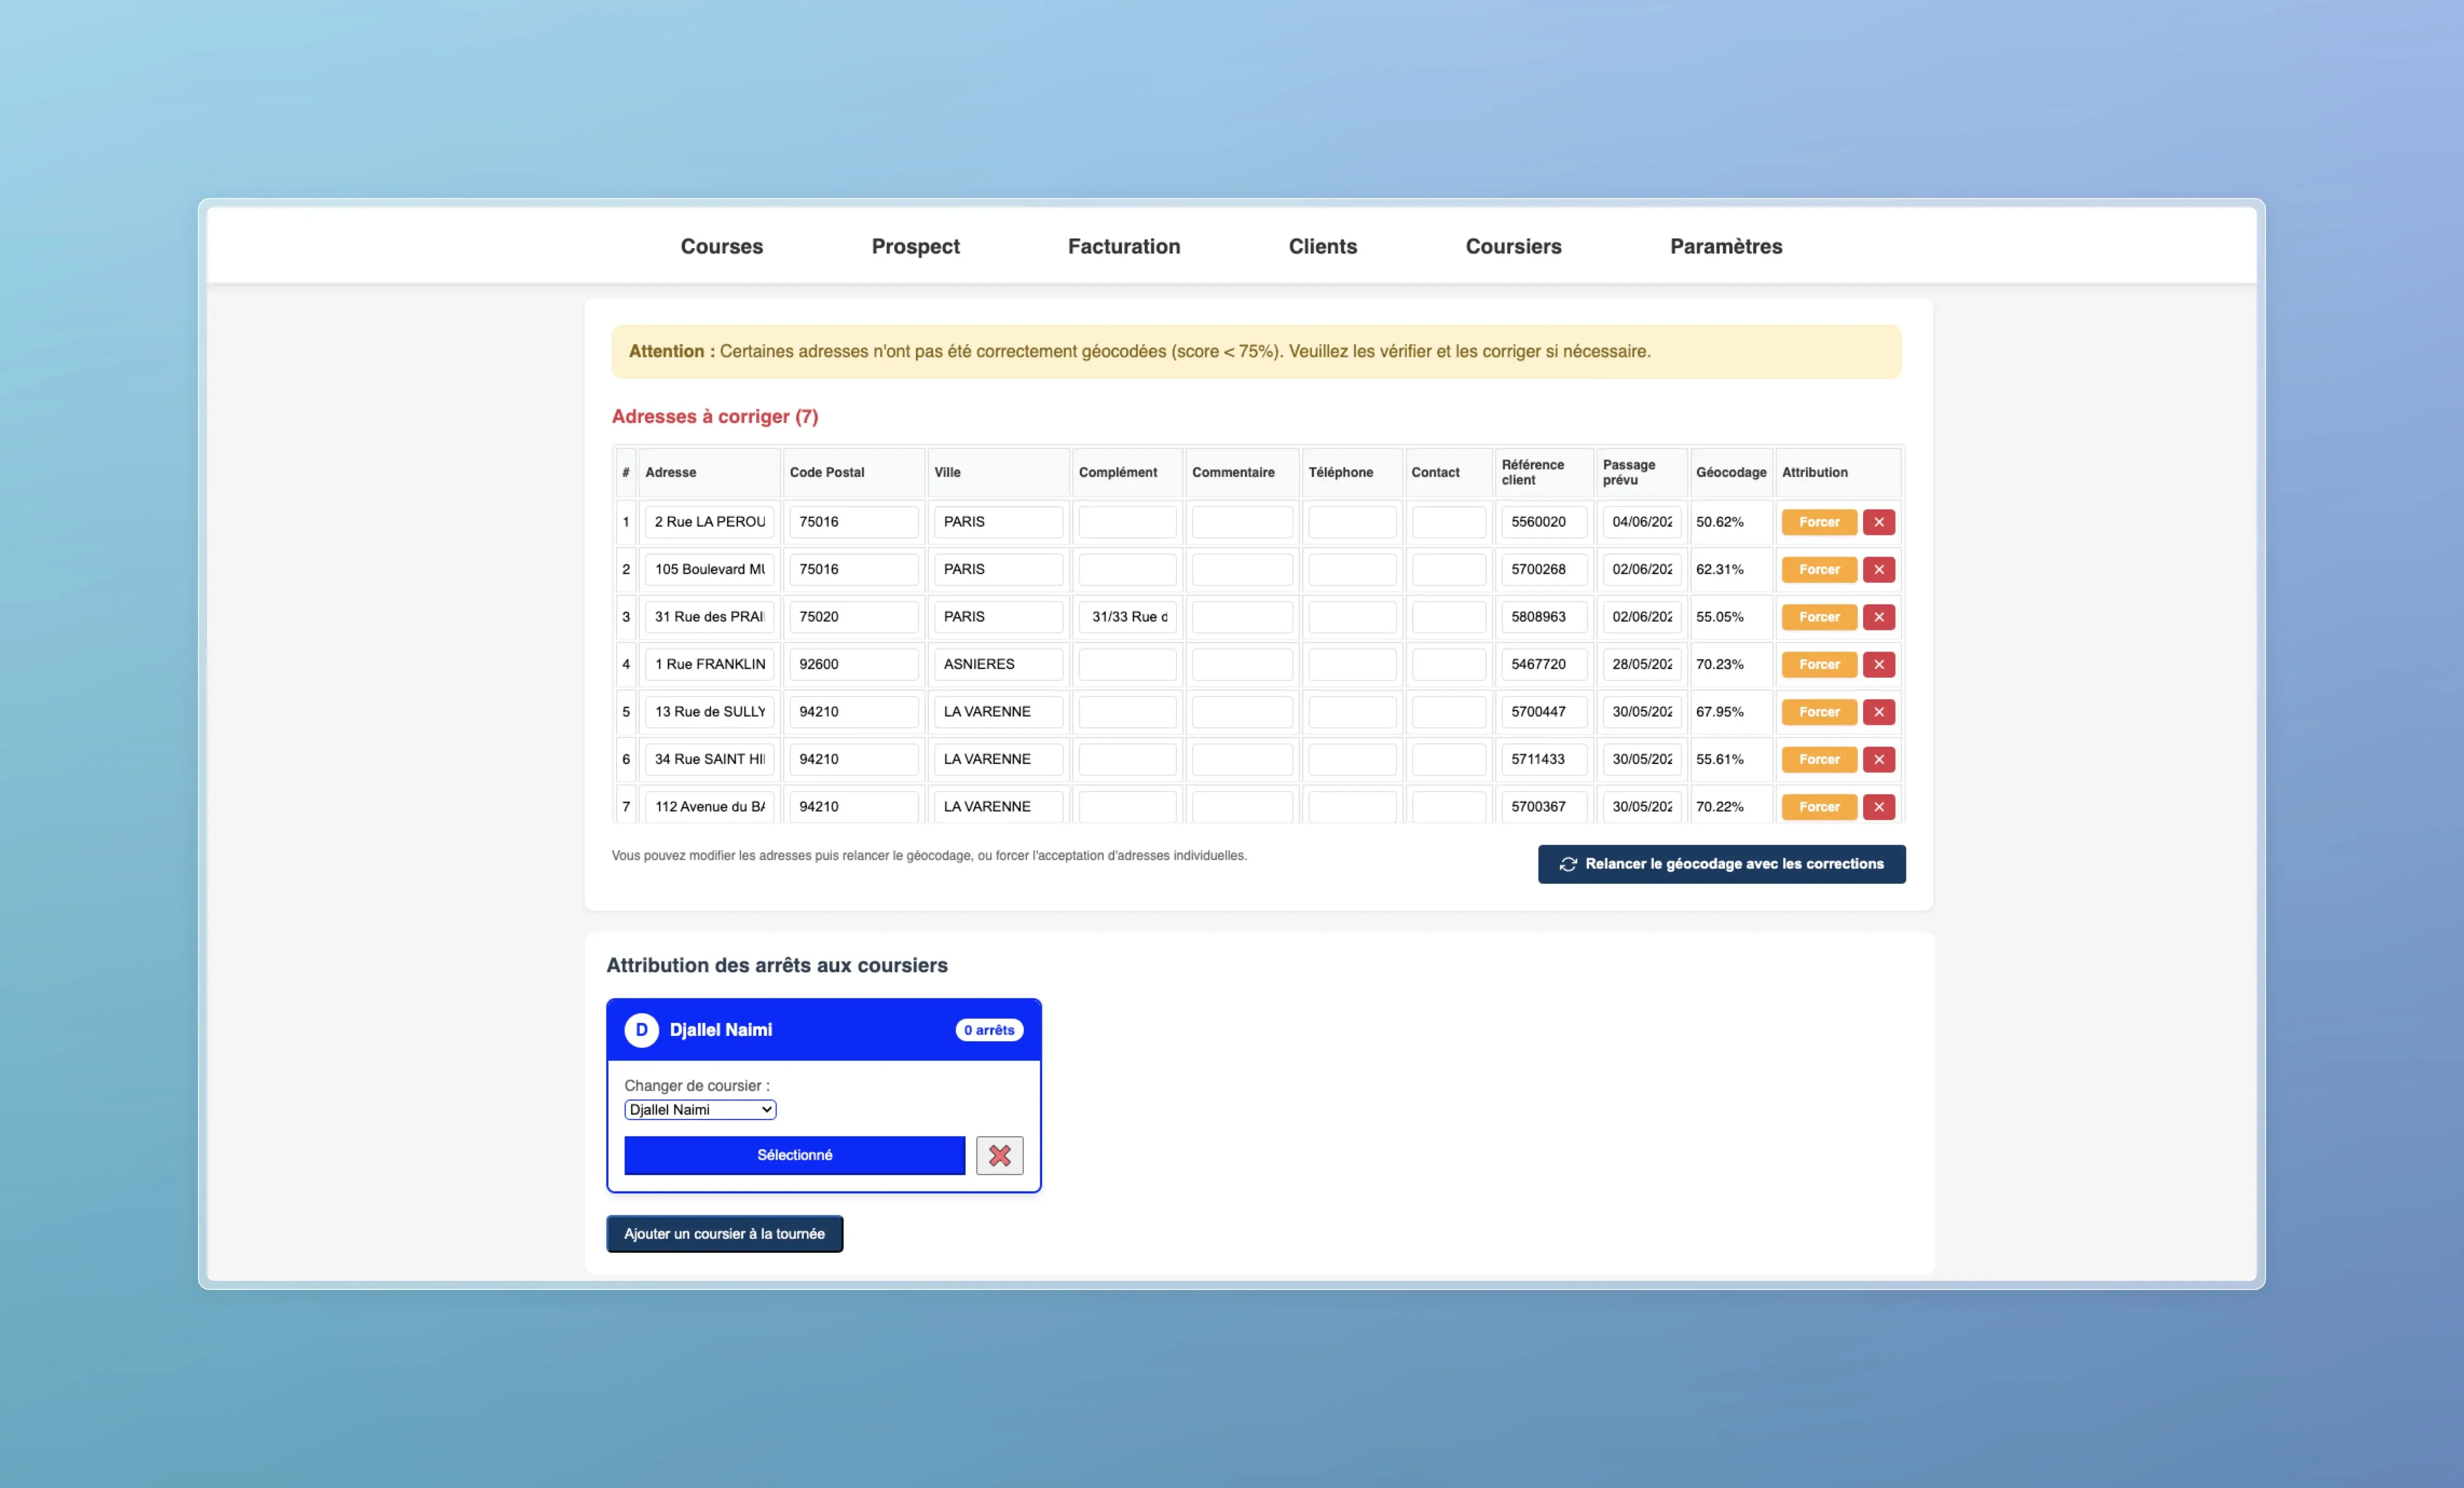Edit the address field of row 5
The height and width of the screenshot is (1488, 2464).
click(709, 712)
